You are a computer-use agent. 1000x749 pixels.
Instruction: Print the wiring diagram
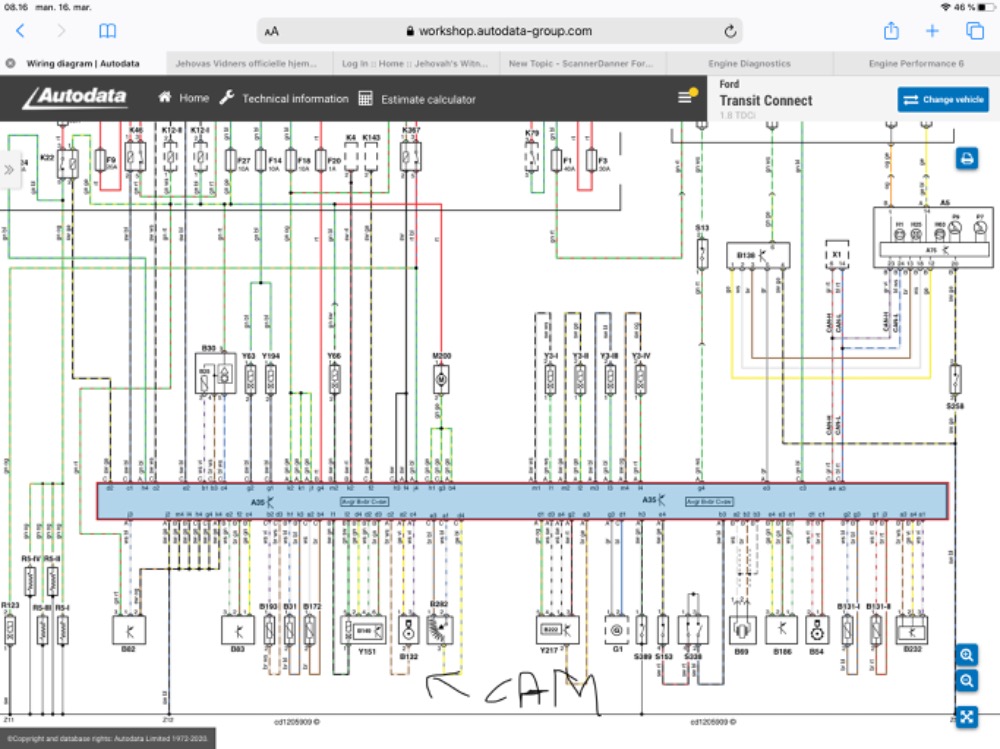click(967, 159)
